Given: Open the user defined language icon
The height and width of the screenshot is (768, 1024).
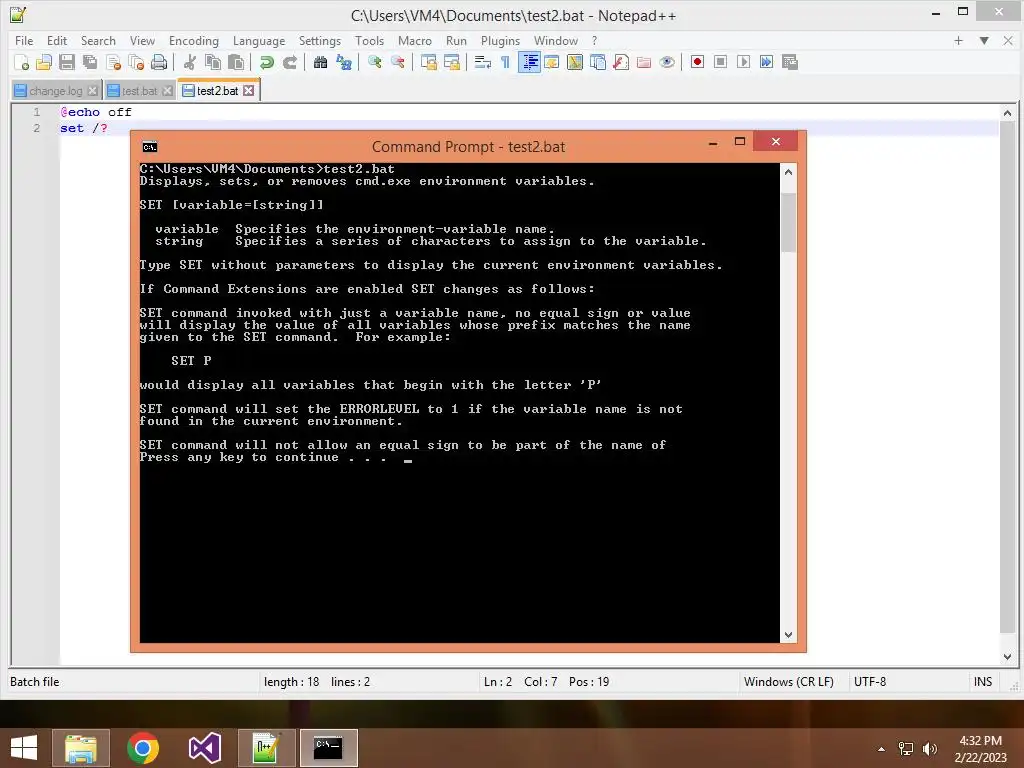Looking at the screenshot, I should click(x=552, y=62).
